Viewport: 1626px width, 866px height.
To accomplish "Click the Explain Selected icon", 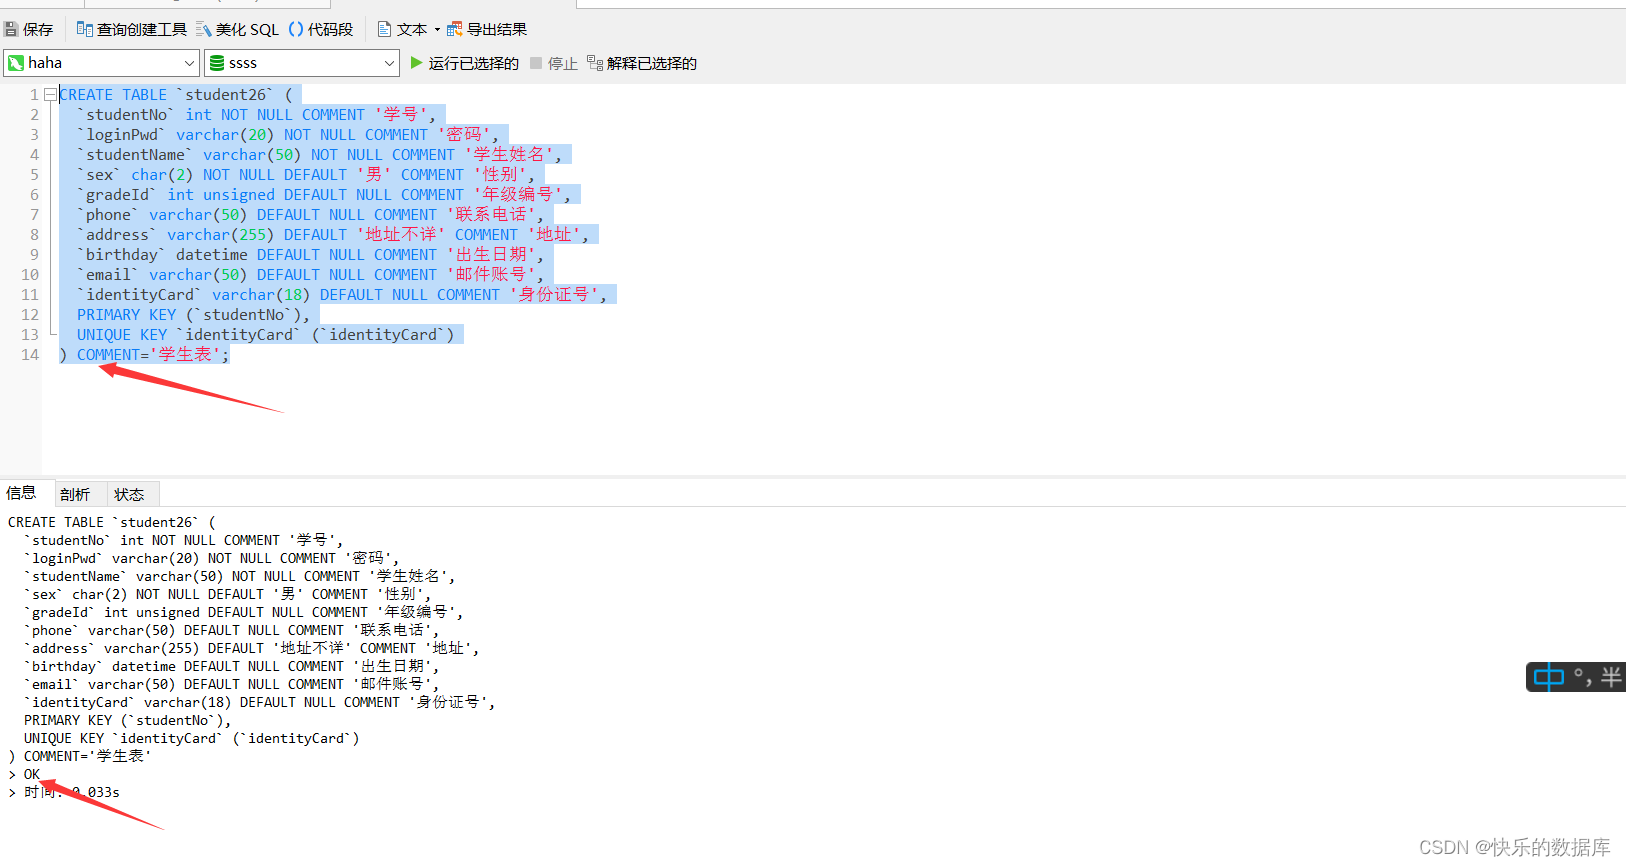I will pos(595,63).
